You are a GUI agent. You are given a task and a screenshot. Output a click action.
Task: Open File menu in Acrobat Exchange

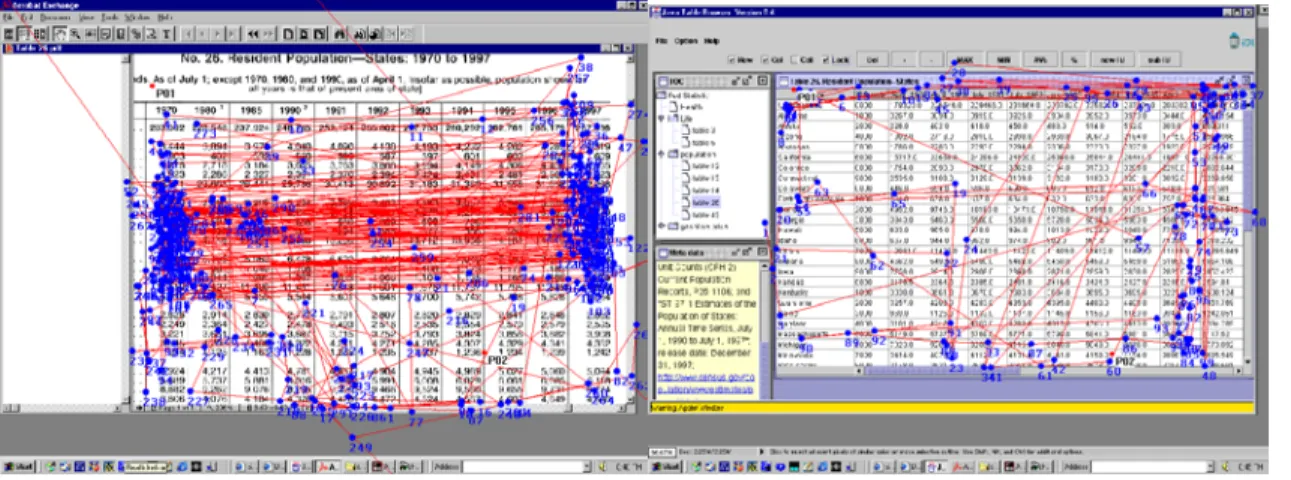8,17
